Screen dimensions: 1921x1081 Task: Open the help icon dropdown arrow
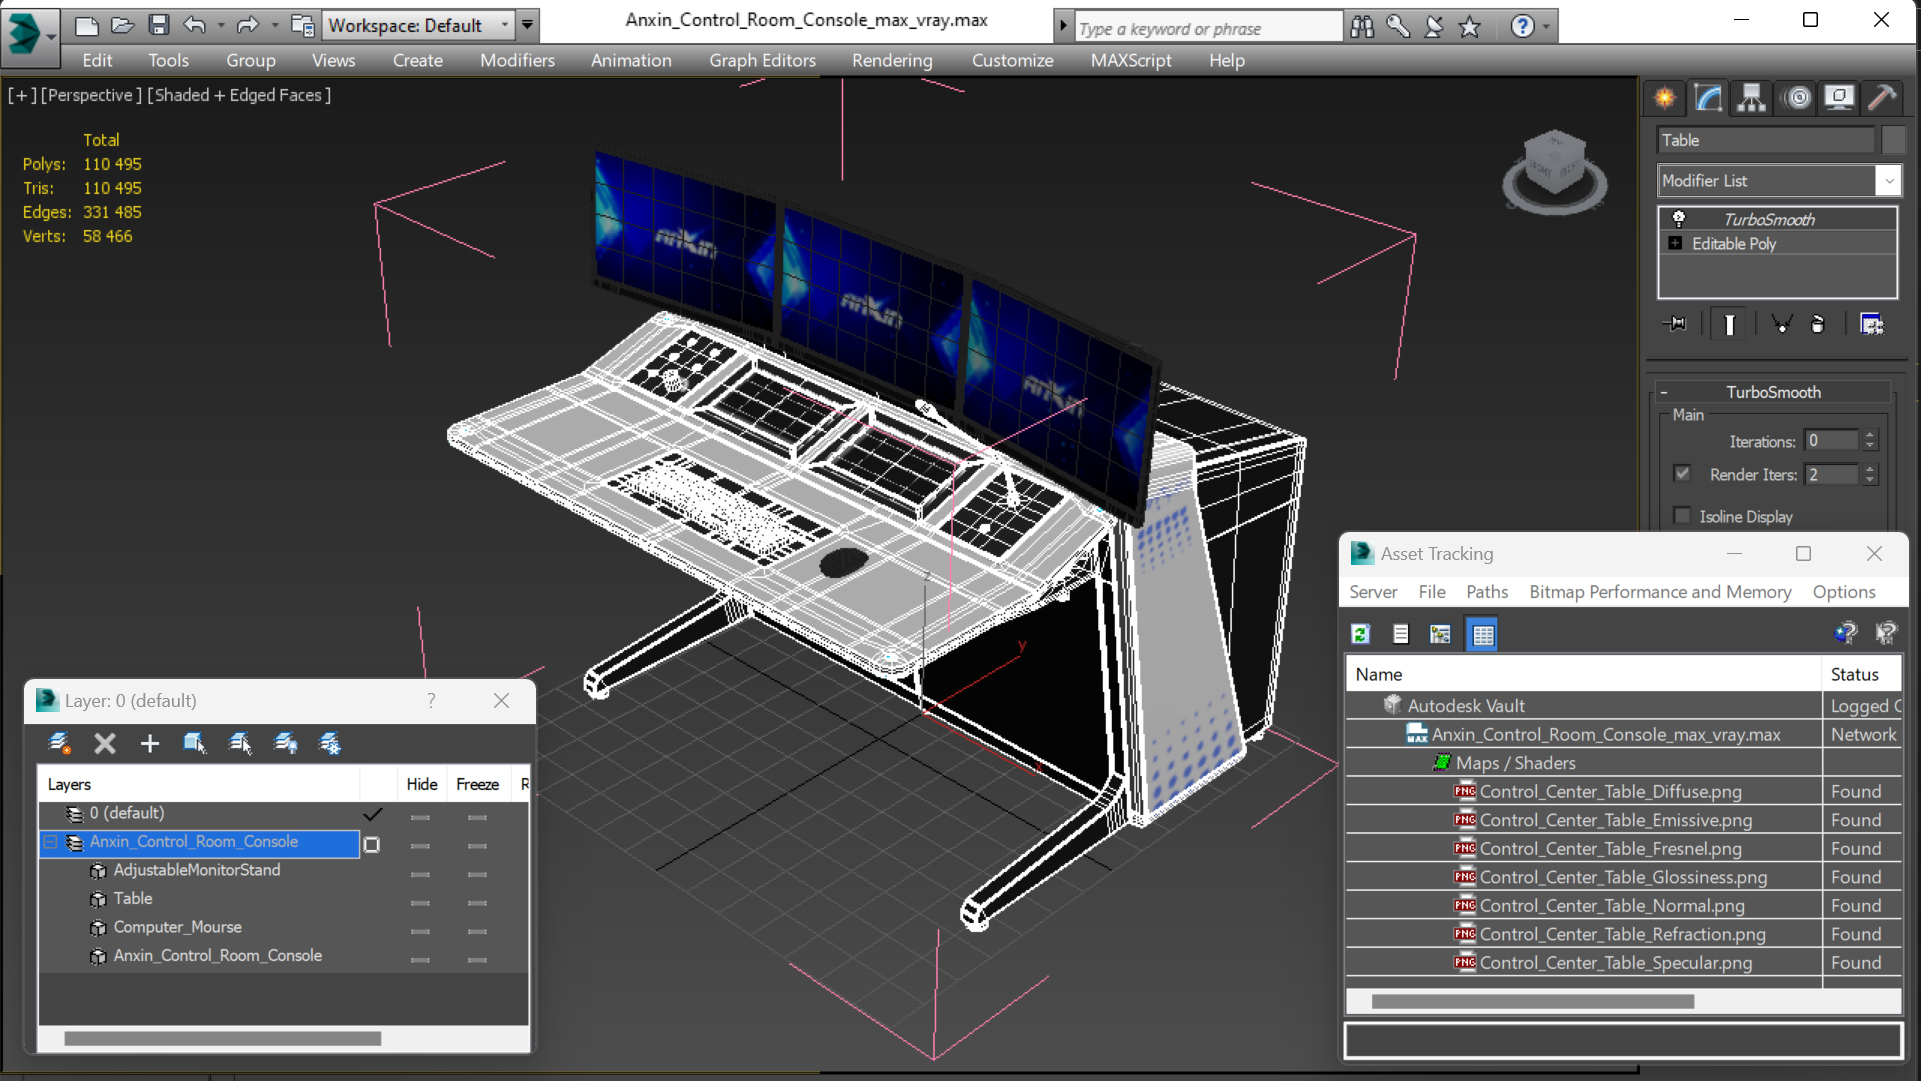[x=1546, y=27]
